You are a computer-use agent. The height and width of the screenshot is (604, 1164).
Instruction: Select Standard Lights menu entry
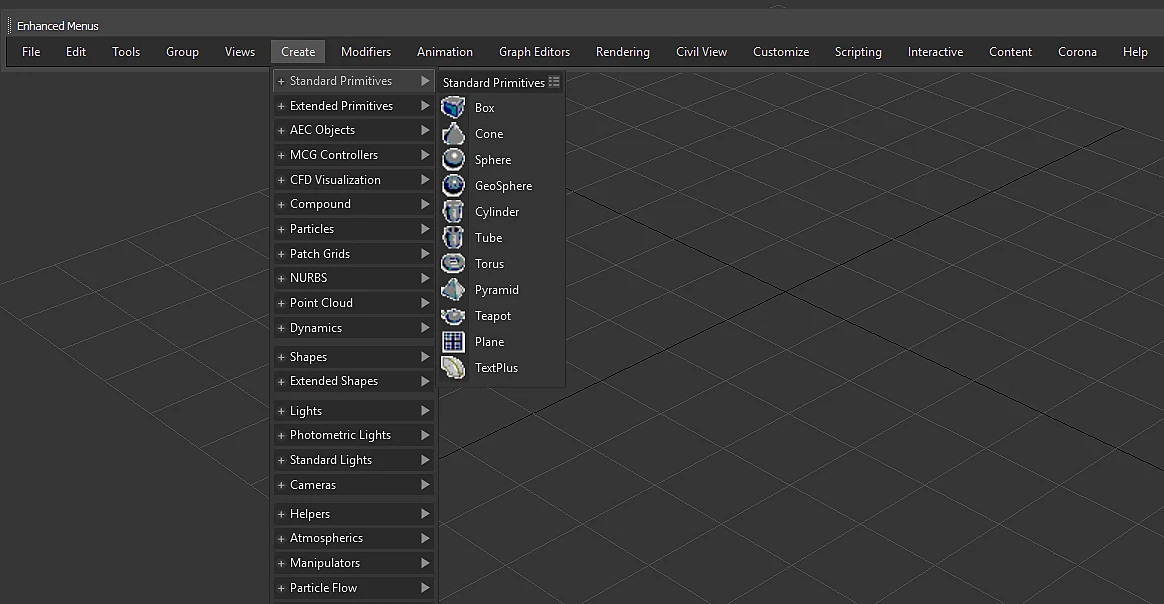coord(353,460)
